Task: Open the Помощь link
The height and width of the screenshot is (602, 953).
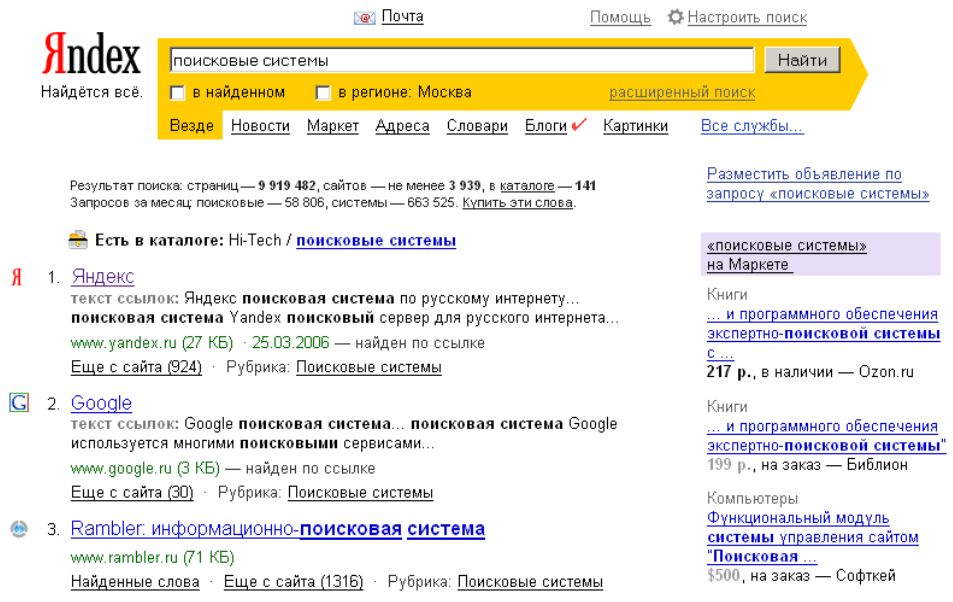Action: [x=620, y=18]
